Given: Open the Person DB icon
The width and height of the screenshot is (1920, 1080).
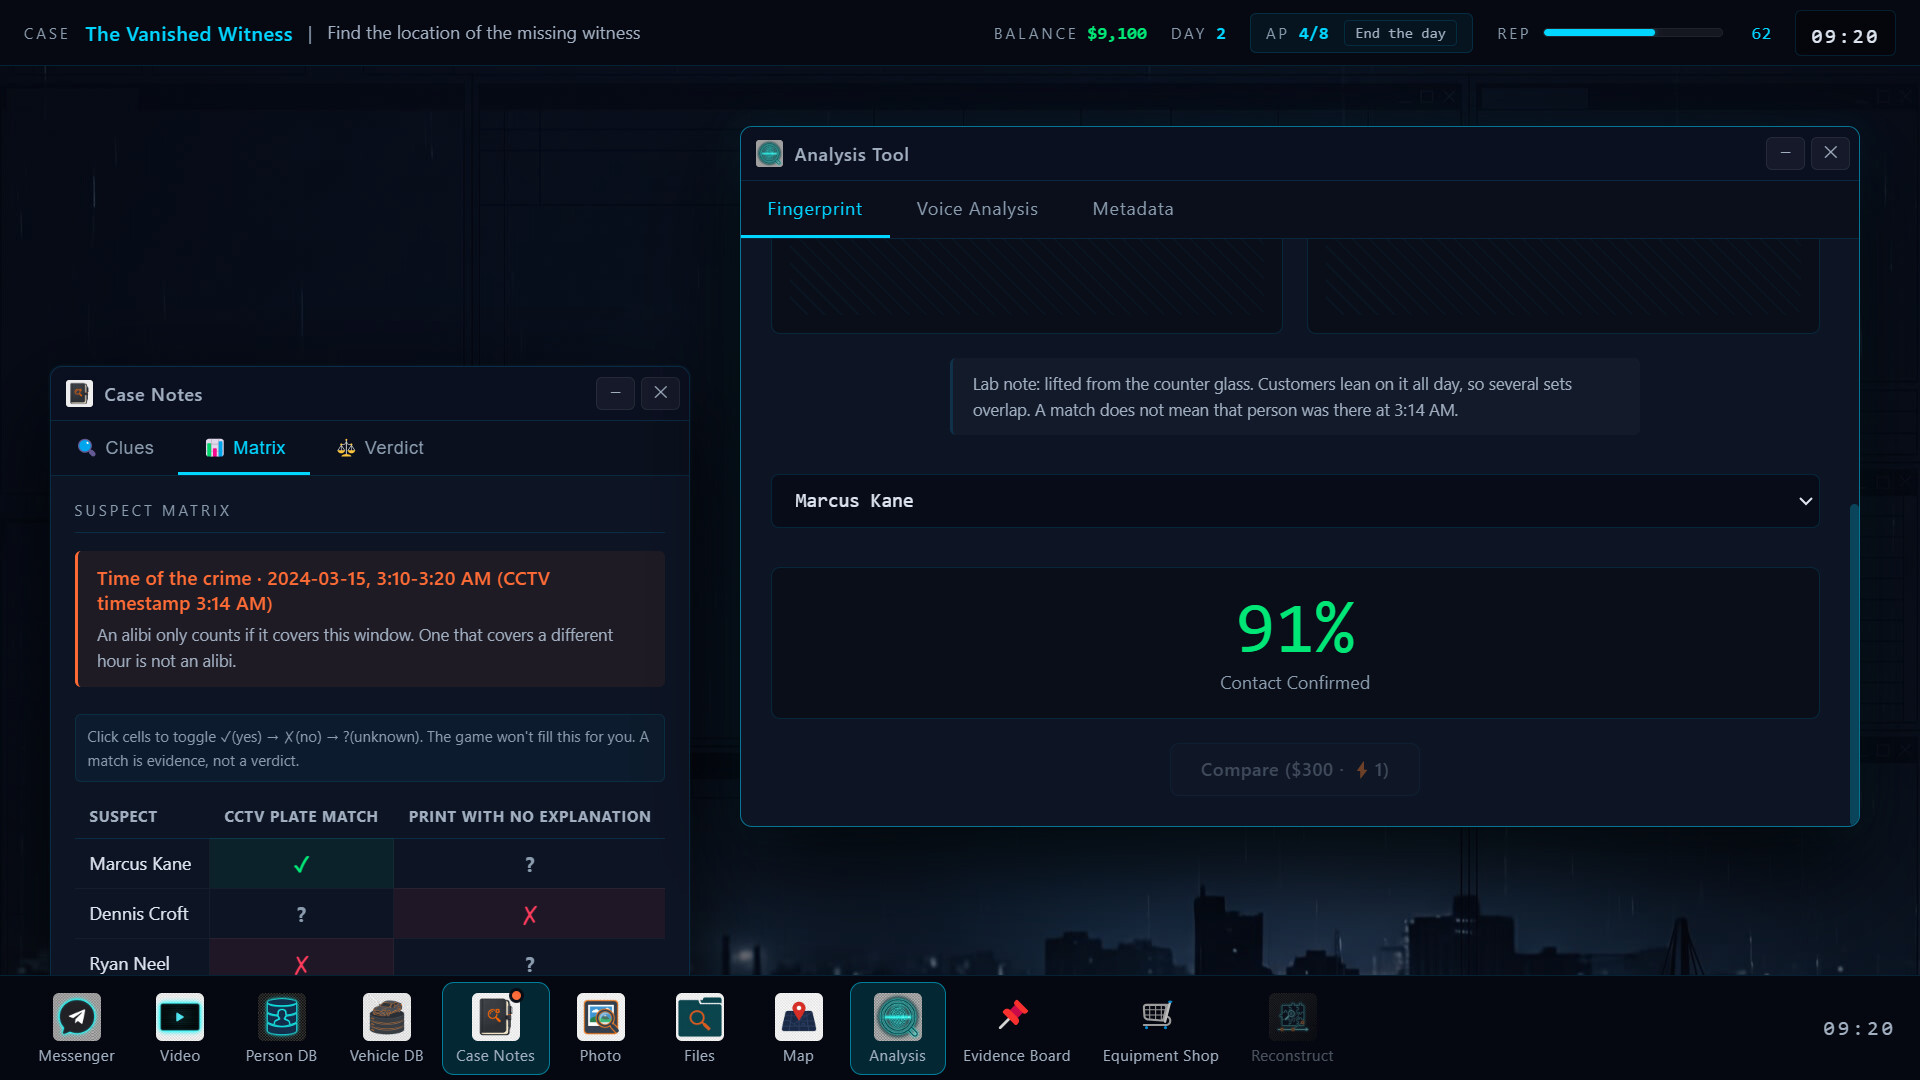Looking at the screenshot, I should click(x=281, y=1028).
